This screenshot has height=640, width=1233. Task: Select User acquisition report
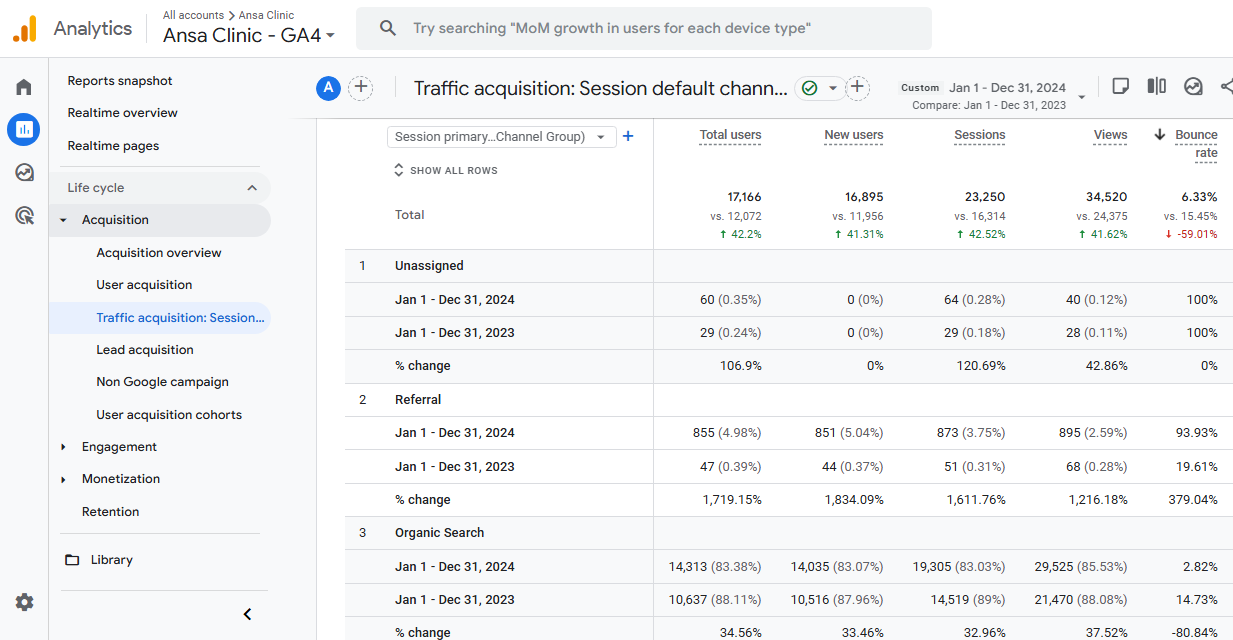tap(144, 285)
